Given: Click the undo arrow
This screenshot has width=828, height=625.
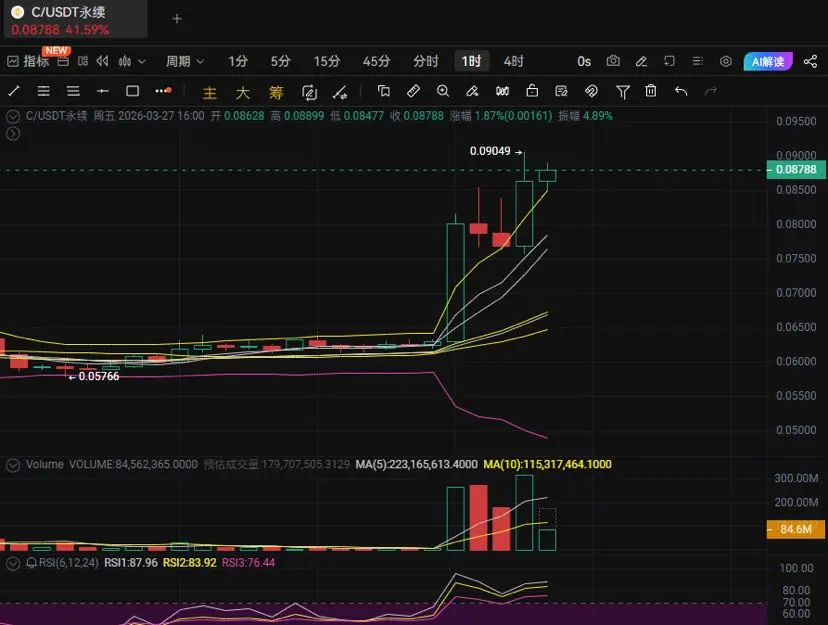Looking at the screenshot, I should 681,91.
